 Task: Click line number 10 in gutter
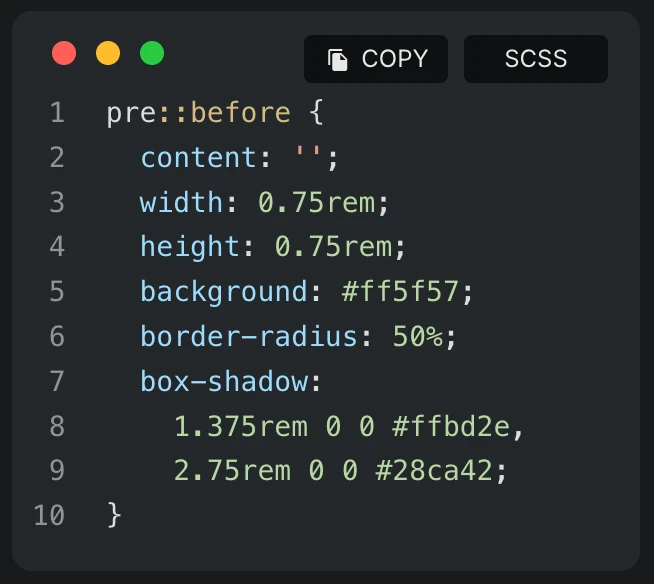49,515
